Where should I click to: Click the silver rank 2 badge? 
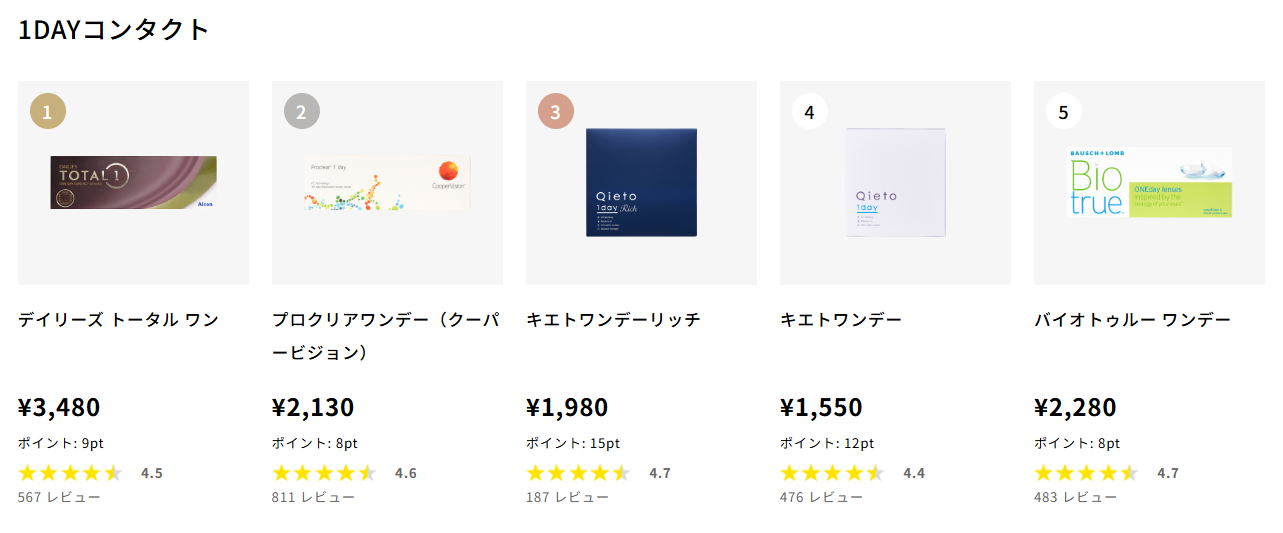302,111
